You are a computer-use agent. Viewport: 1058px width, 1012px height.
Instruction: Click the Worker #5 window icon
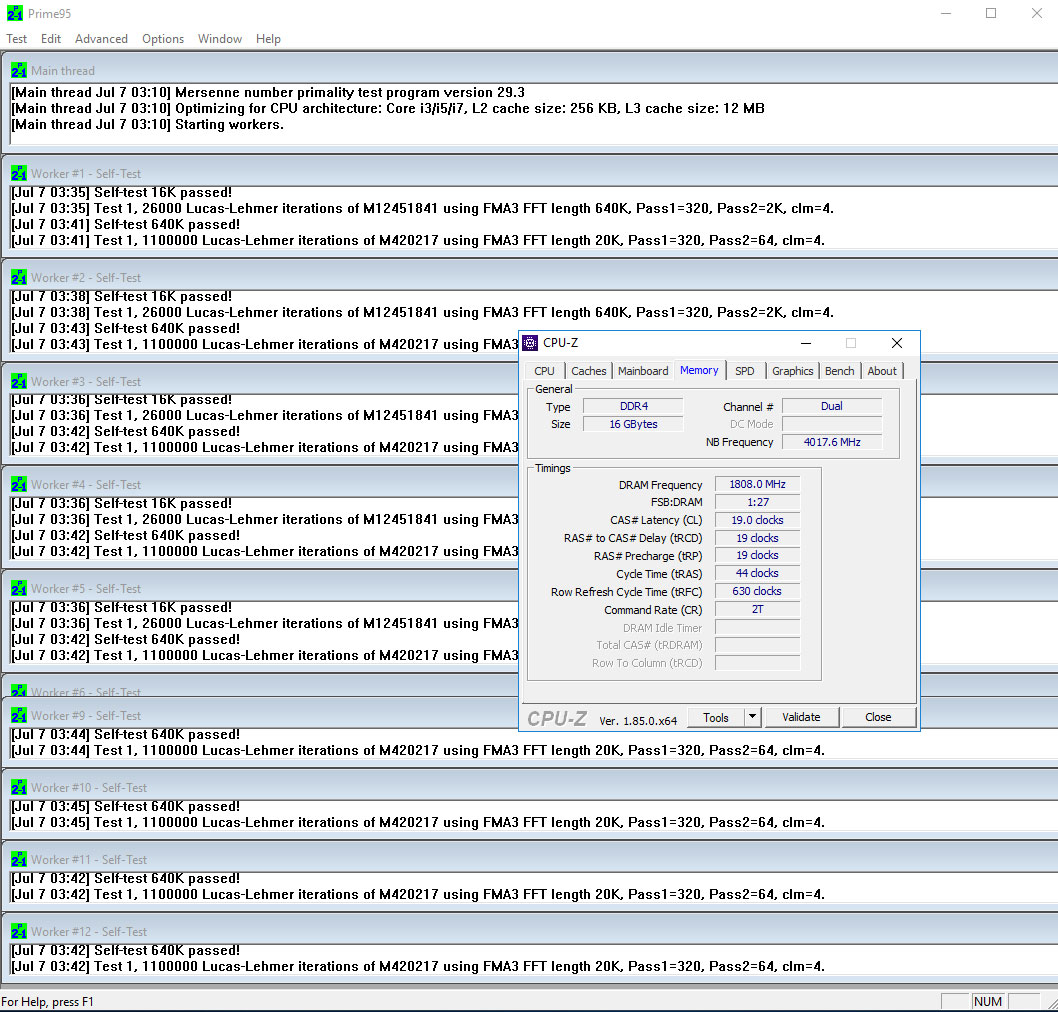tap(19, 589)
